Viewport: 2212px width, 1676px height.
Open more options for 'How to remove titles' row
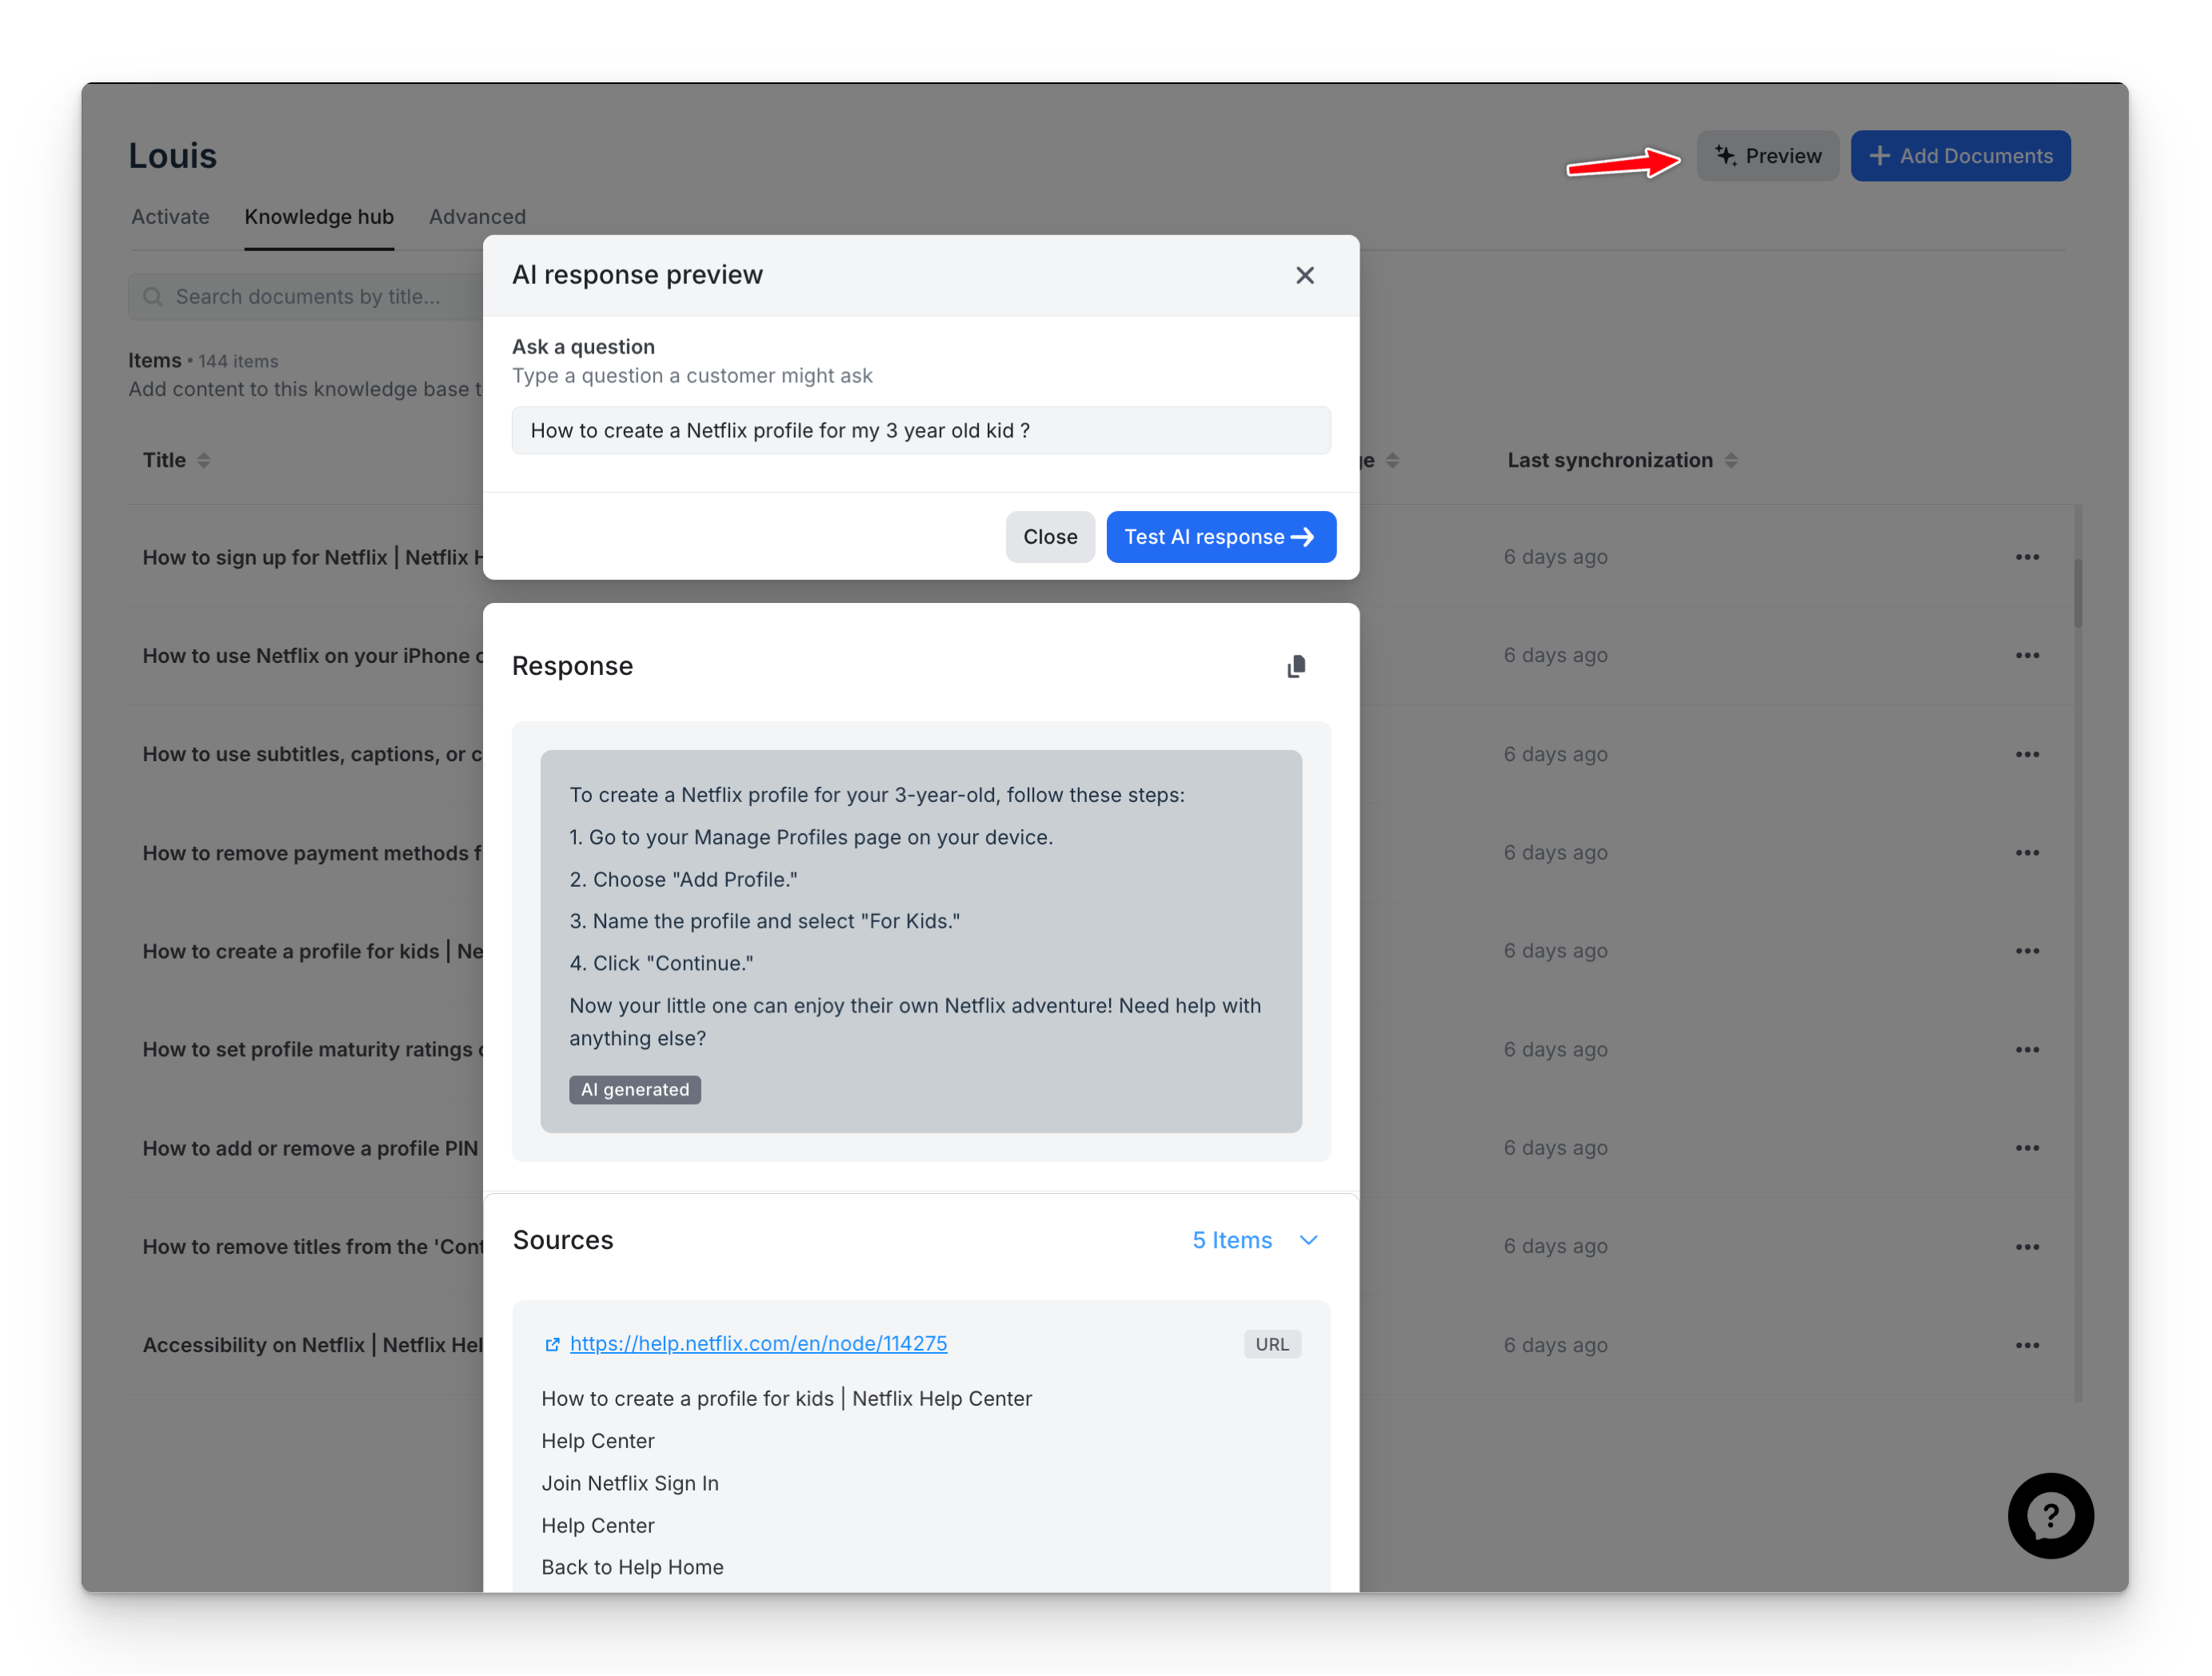click(2026, 1246)
